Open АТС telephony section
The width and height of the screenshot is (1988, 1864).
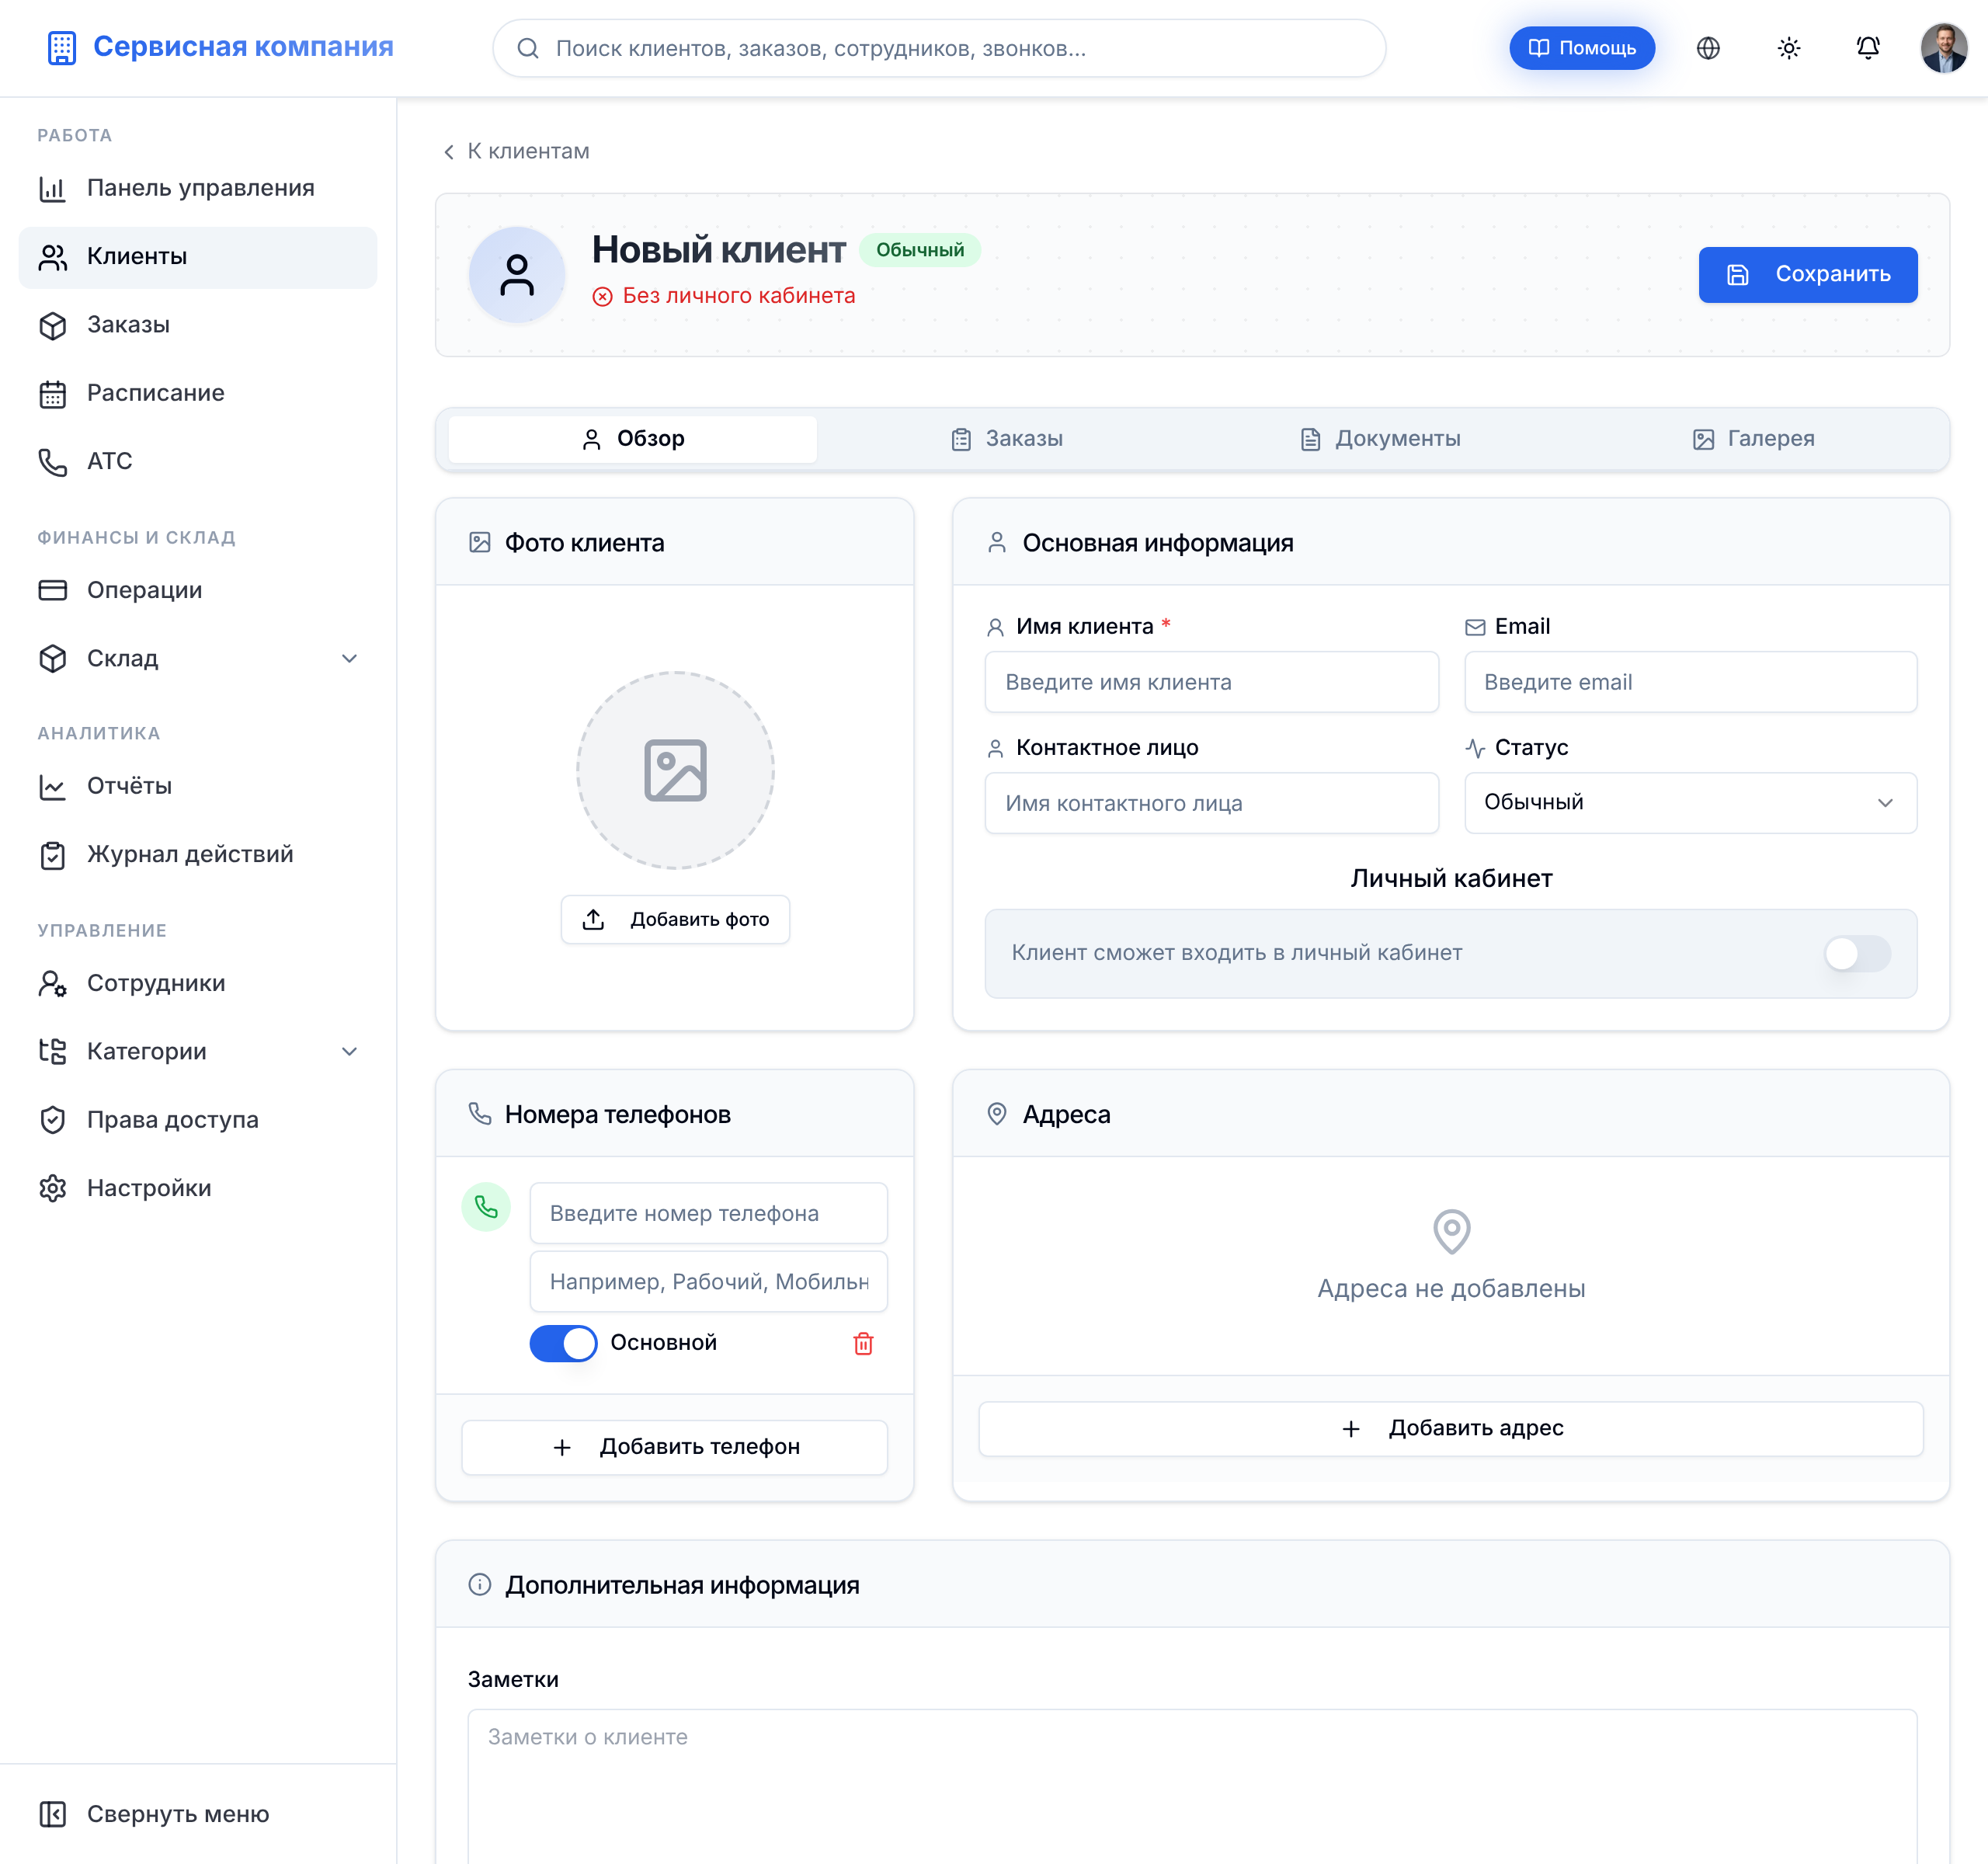pos(198,461)
